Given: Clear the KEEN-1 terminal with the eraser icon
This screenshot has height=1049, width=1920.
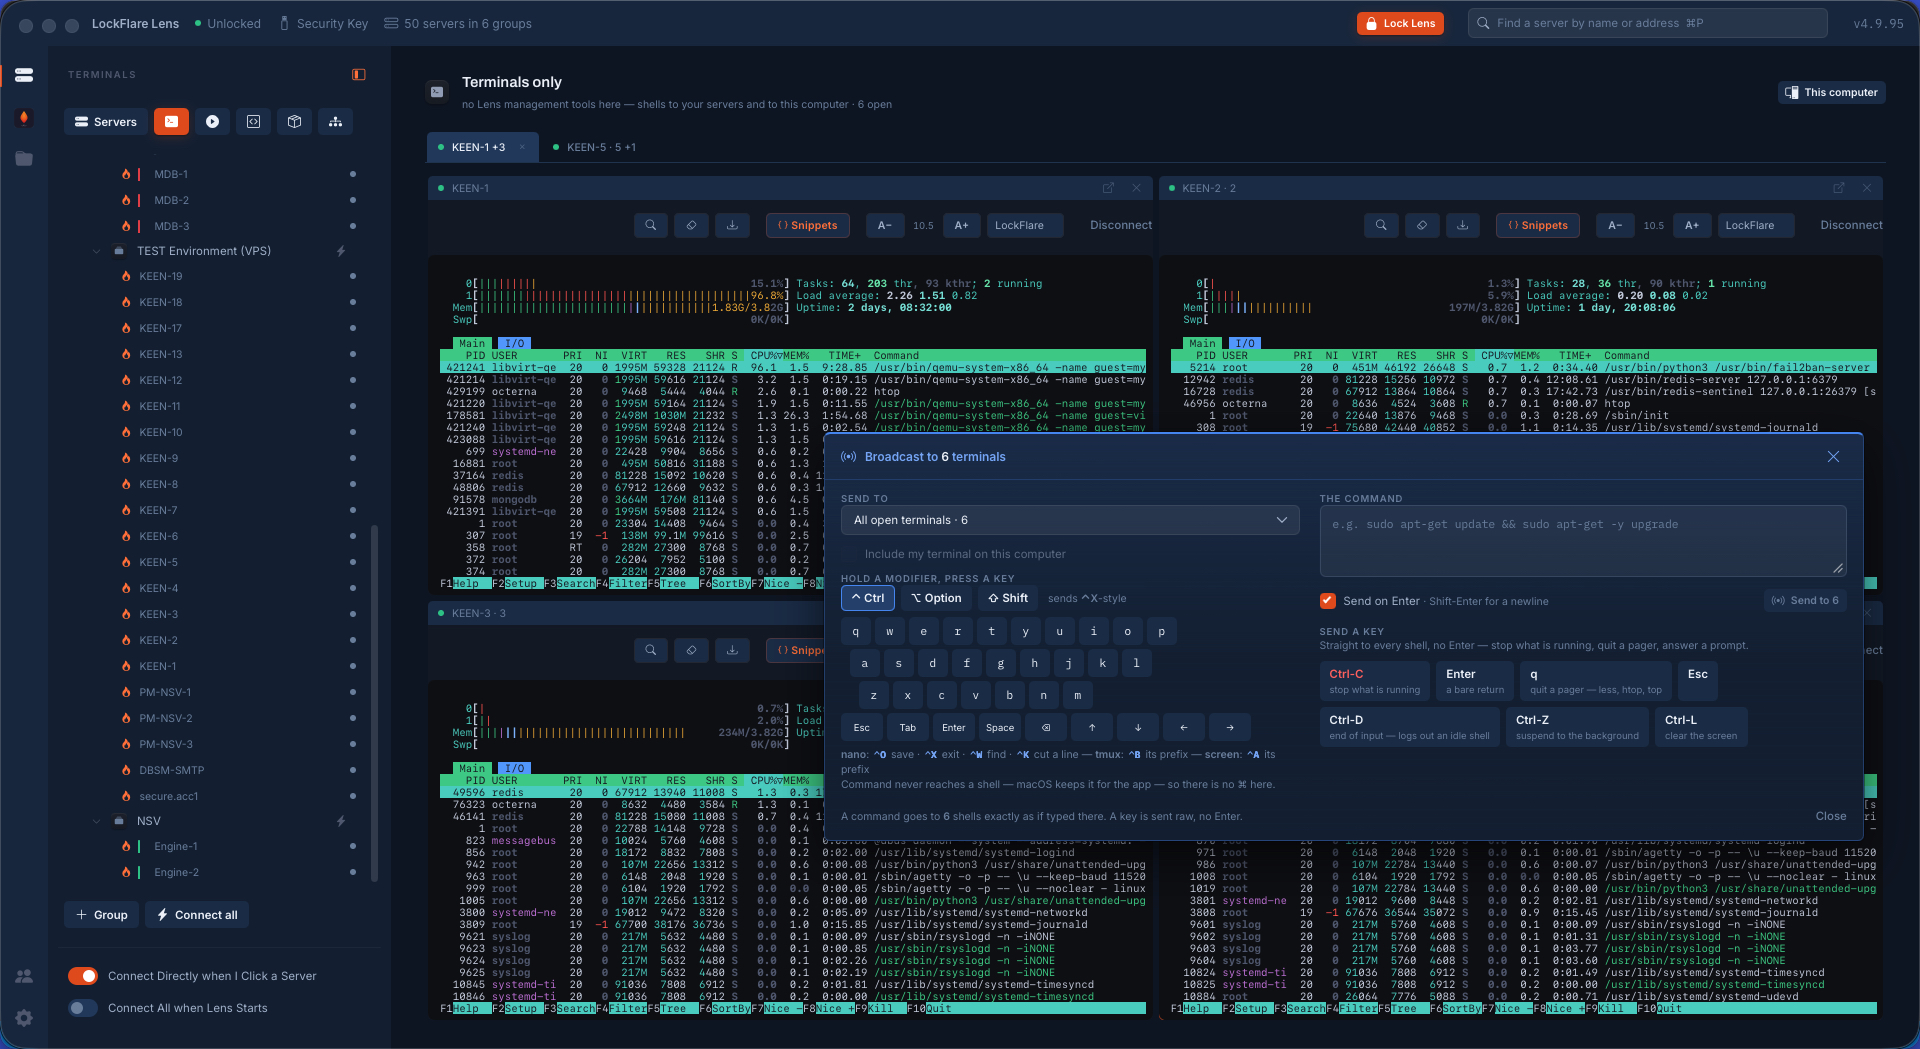Looking at the screenshot, I should click(x=692, y=225).
